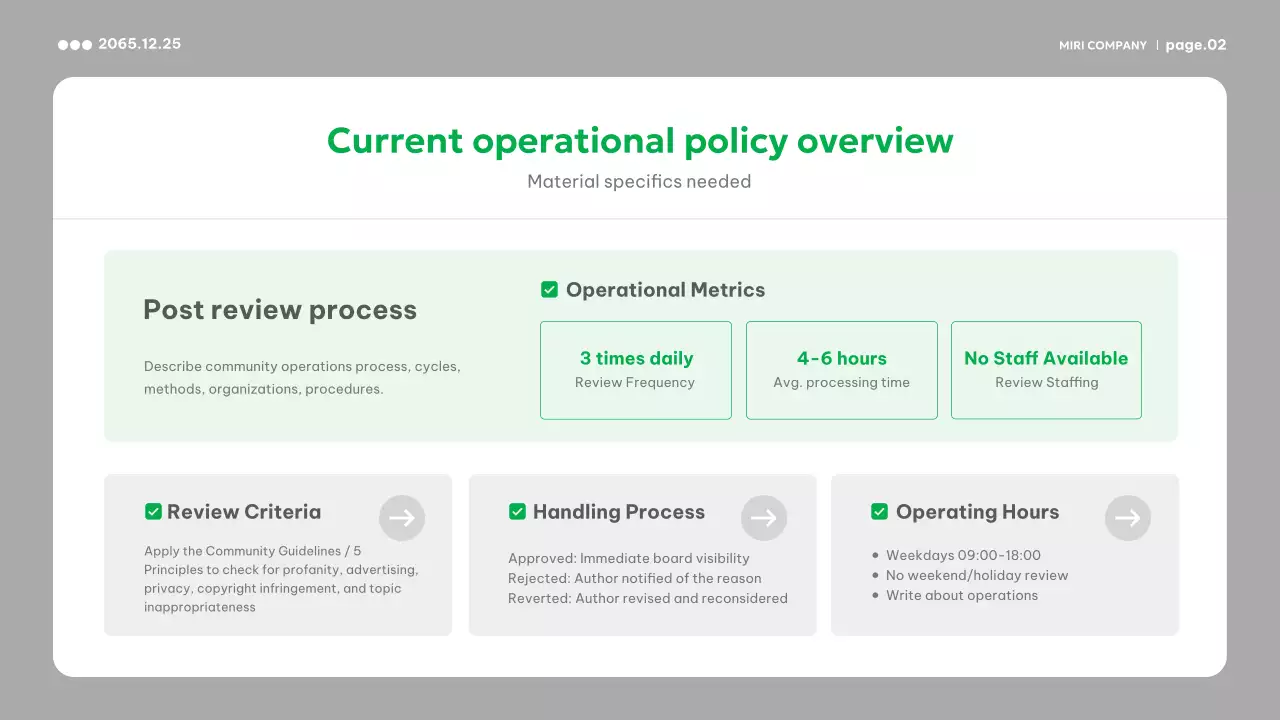1280x720 pixels.
Task: Toggle the Operating Hours green checkbox
Action: pos(880,512)
